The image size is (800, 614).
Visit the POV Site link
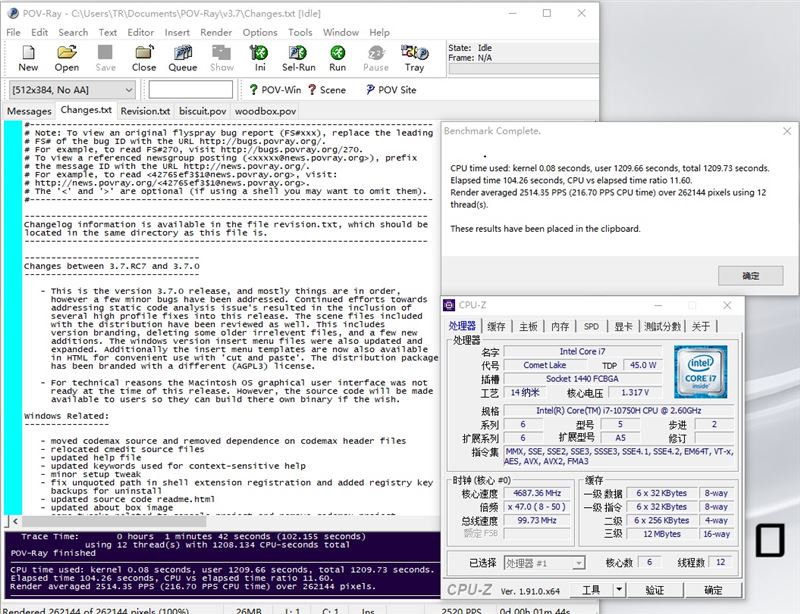point(391,90)
